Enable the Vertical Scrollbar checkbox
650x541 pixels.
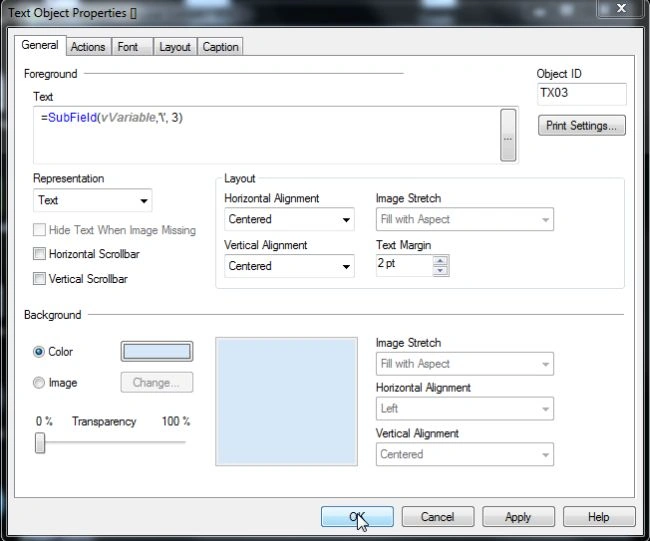(x=39, y=279)
